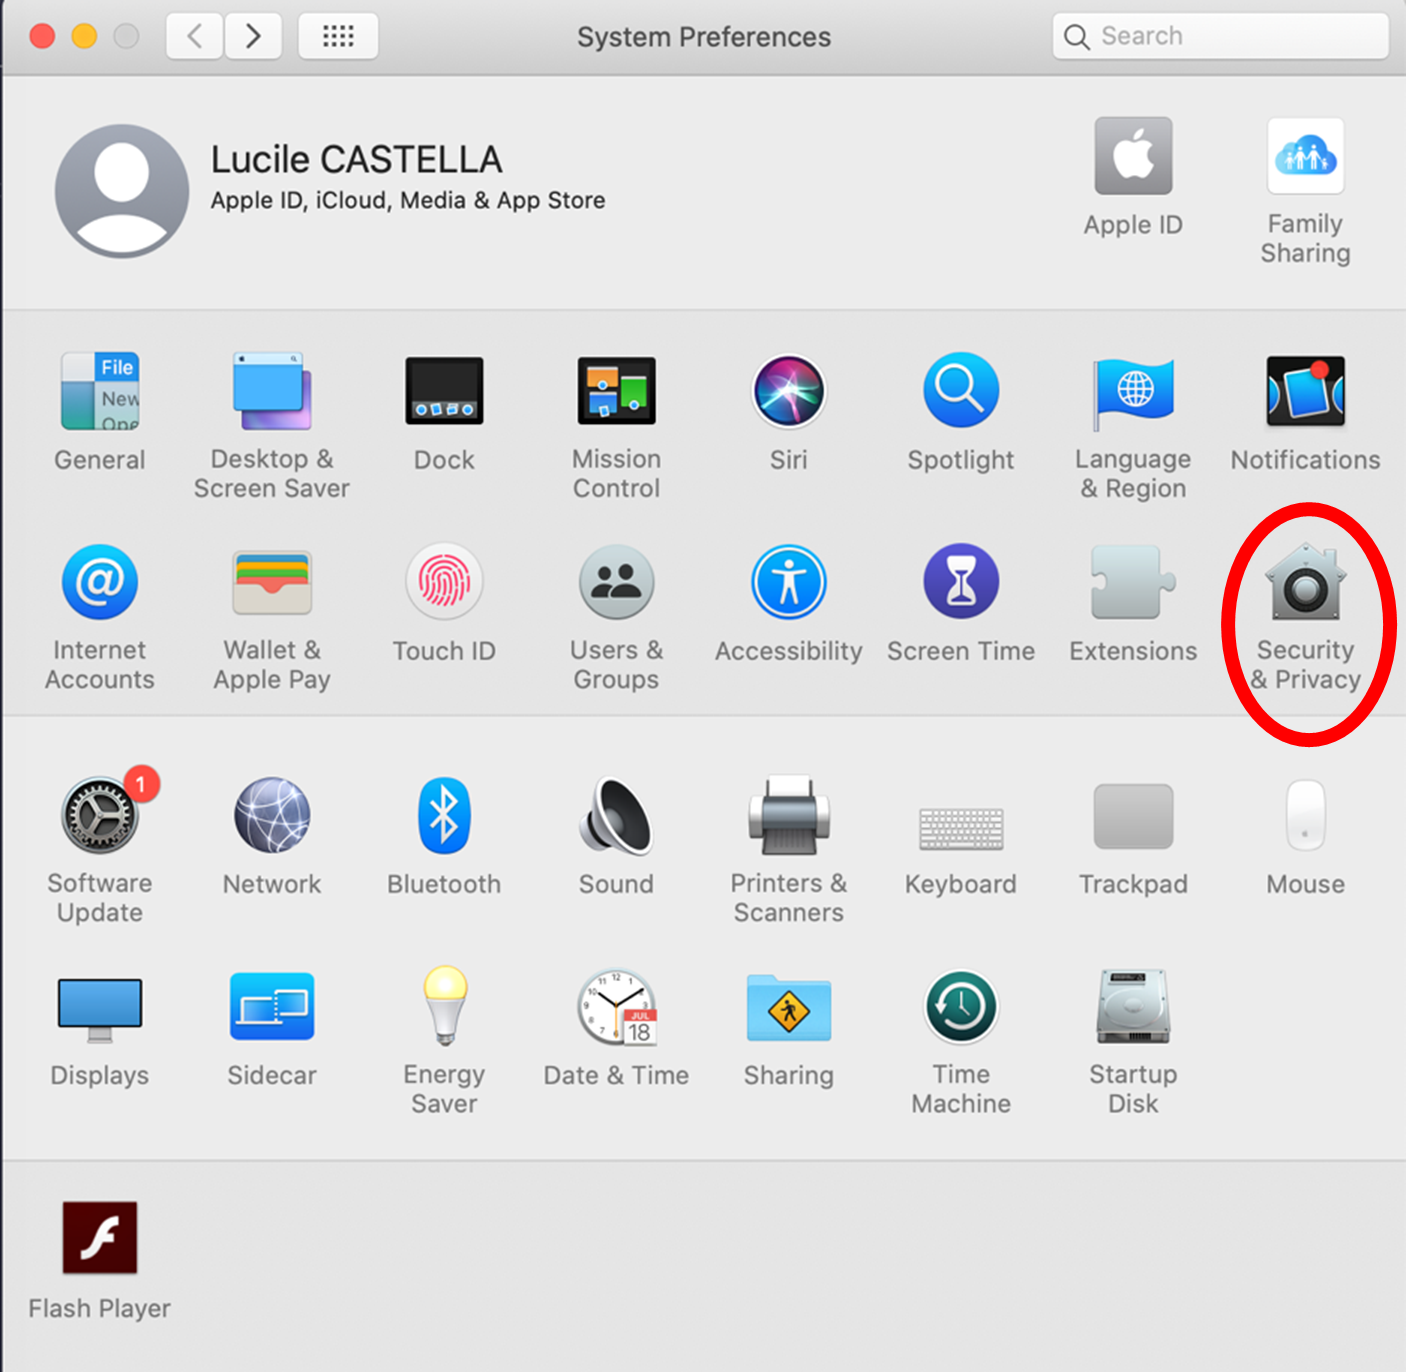
Task: Close the System Preferences window
Action: [42, 37]
